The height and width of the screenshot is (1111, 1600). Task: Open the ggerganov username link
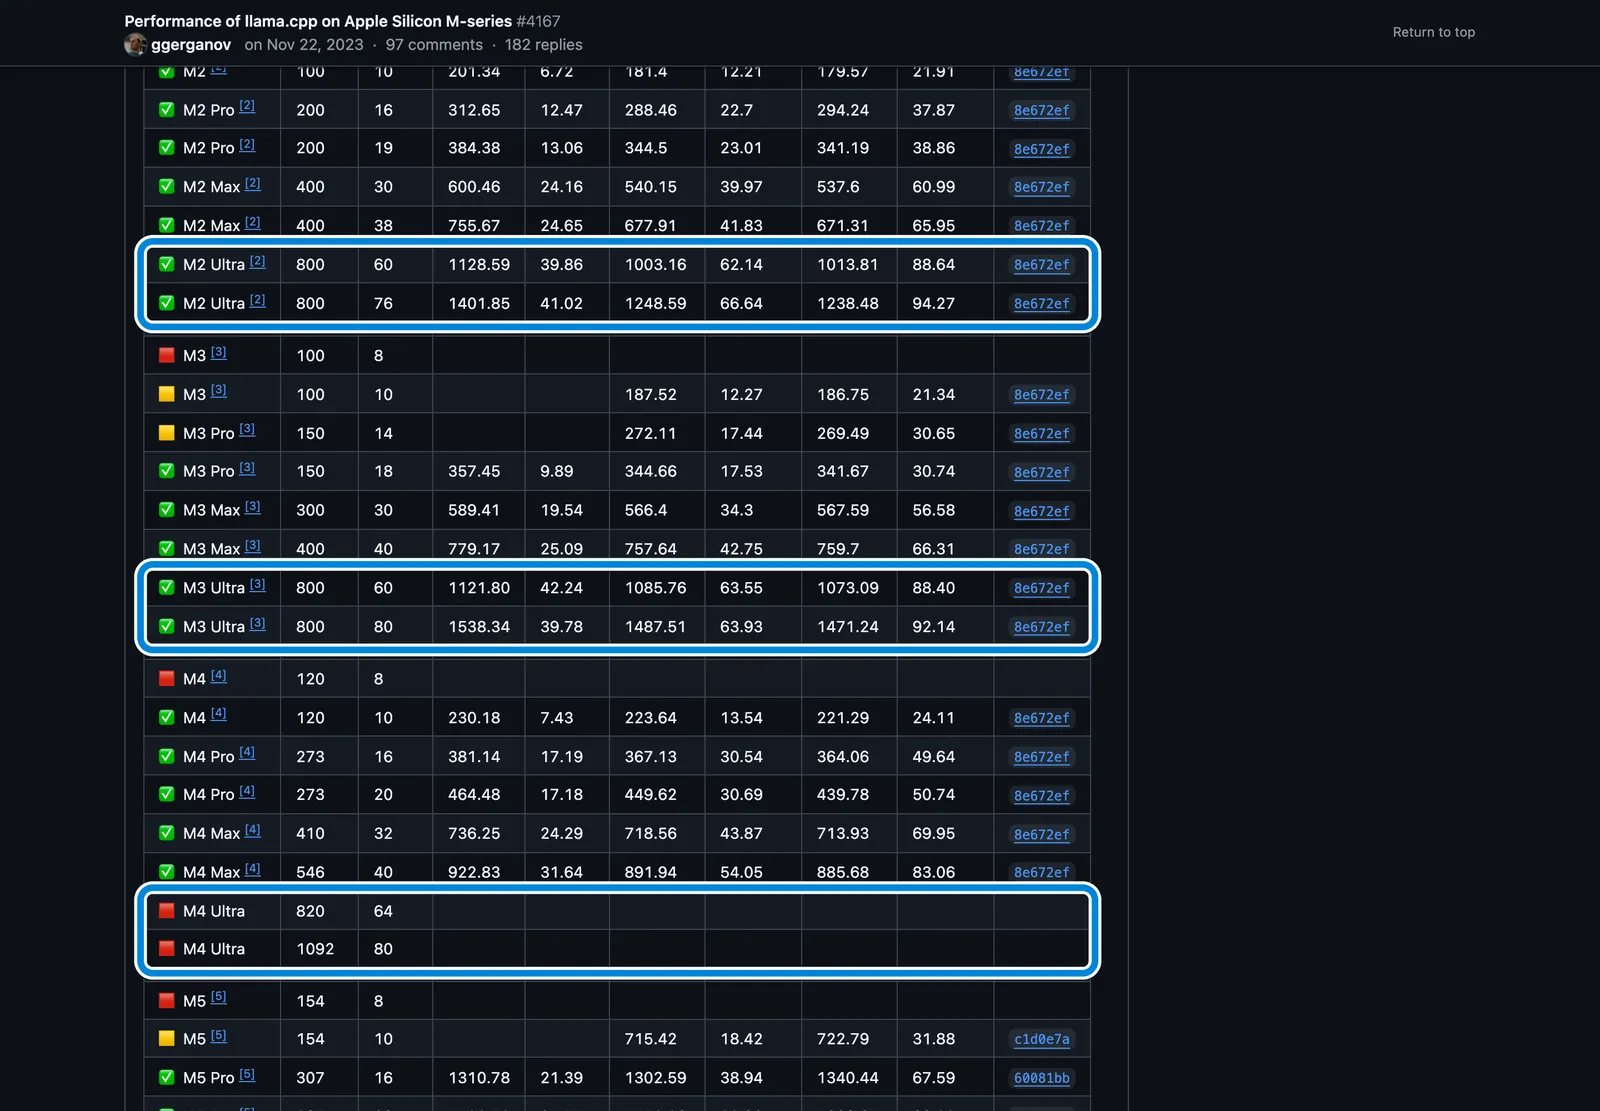pyautogui.click(x=191, y=45)
